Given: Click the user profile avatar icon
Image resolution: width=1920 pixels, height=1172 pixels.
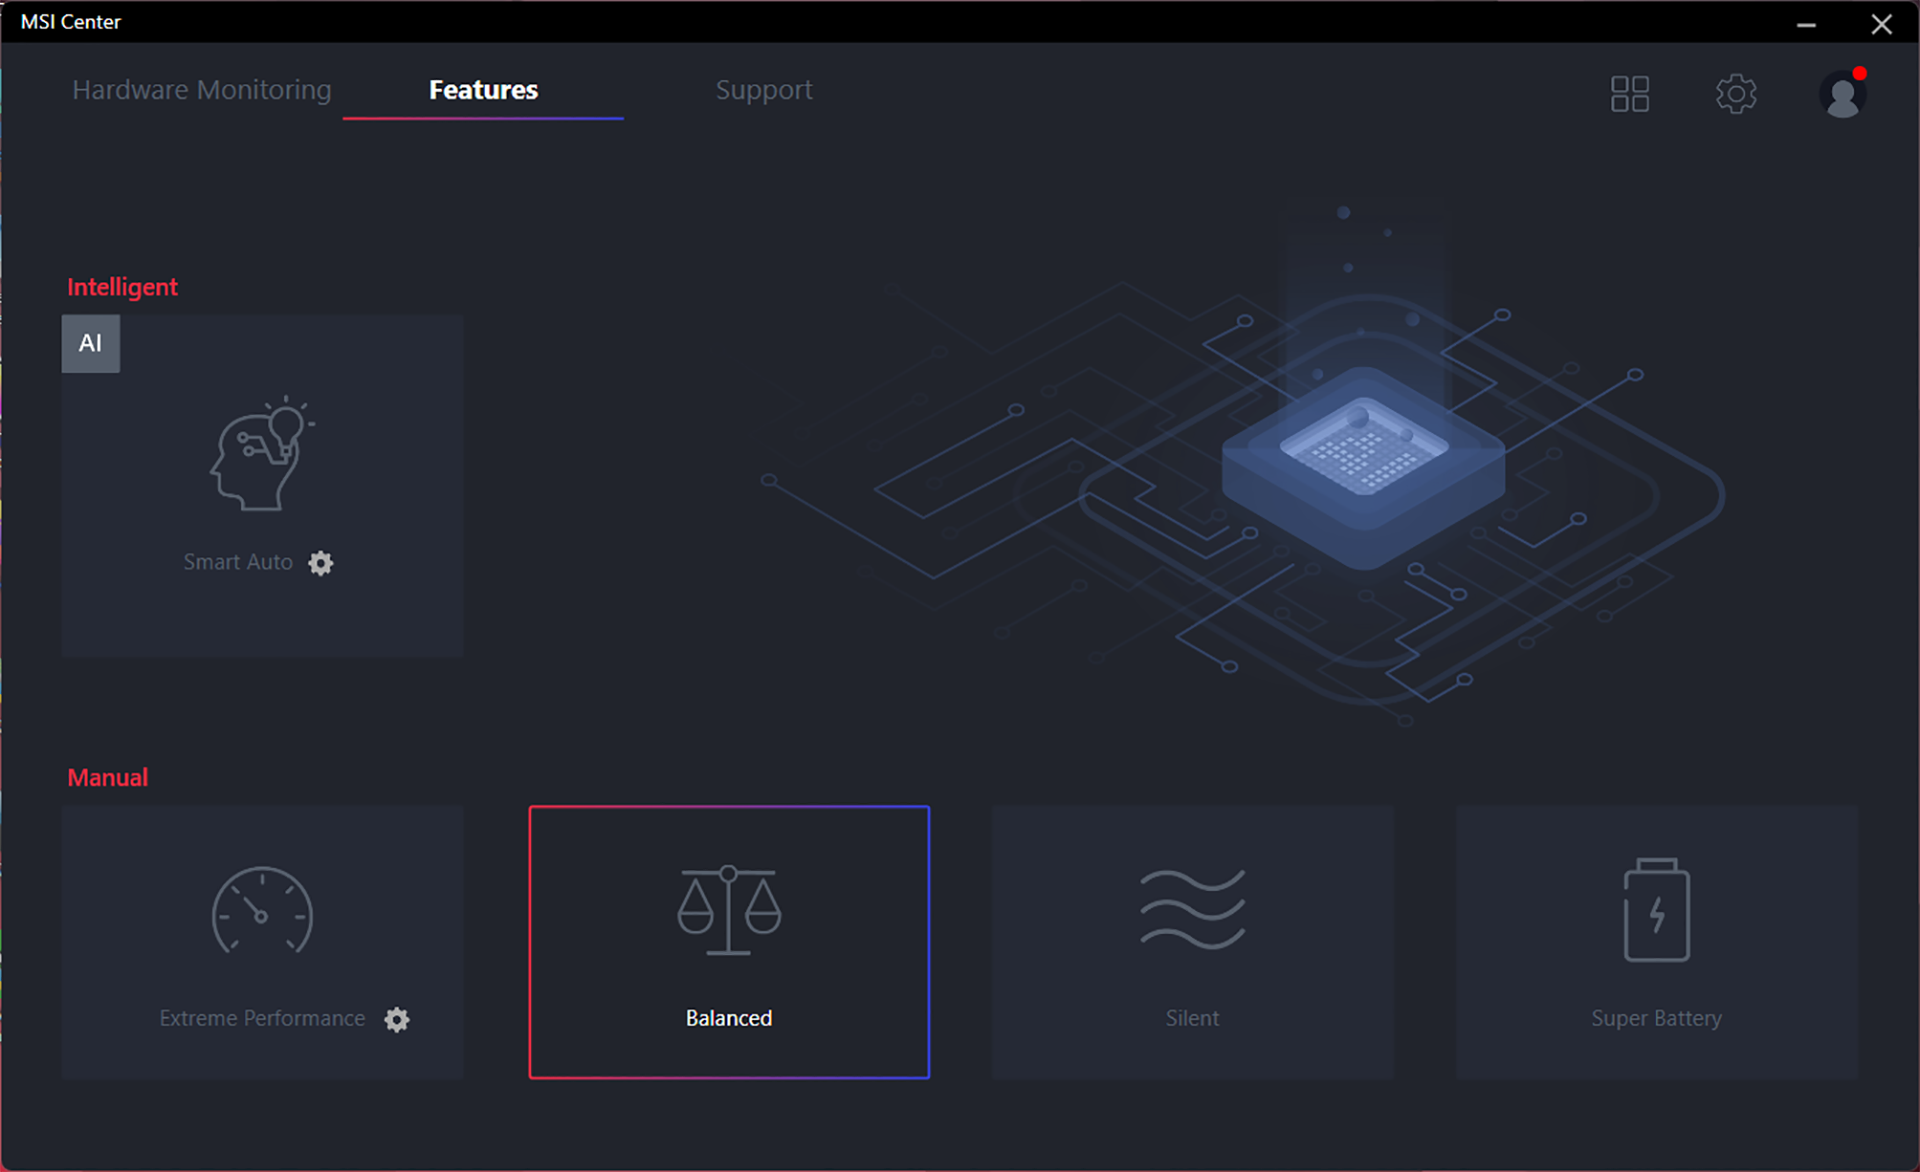Looking at the screenshot, I should [x=1842, y=96].
